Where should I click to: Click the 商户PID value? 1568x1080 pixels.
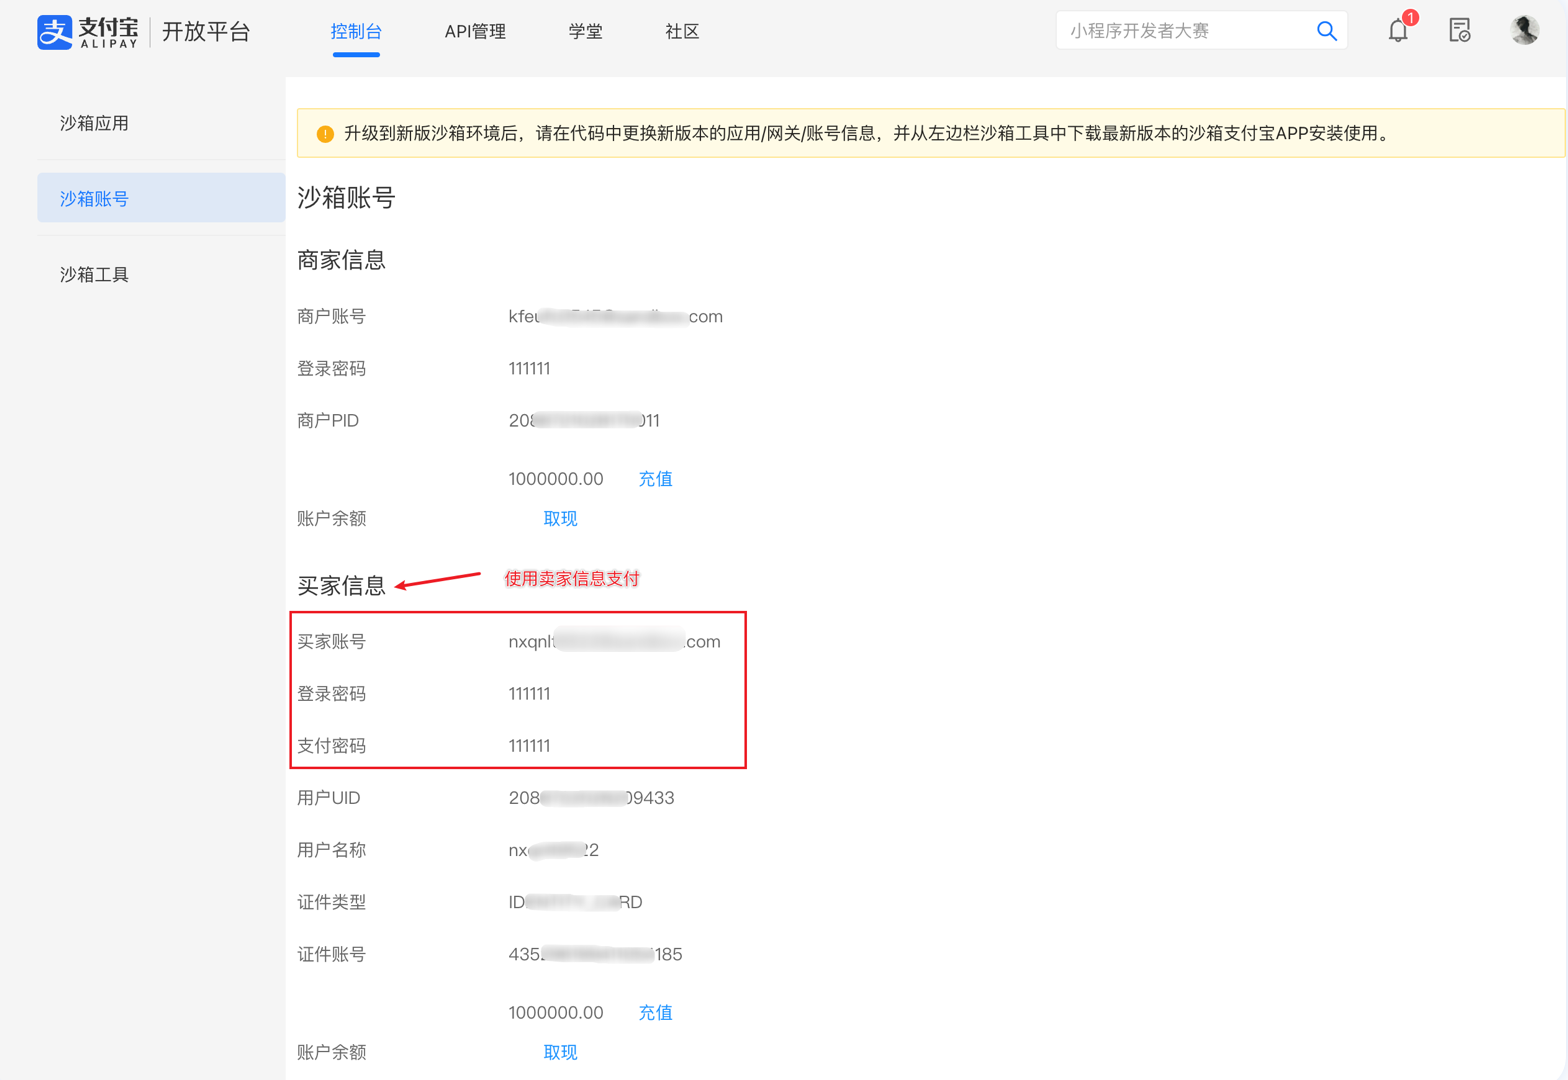584,420
